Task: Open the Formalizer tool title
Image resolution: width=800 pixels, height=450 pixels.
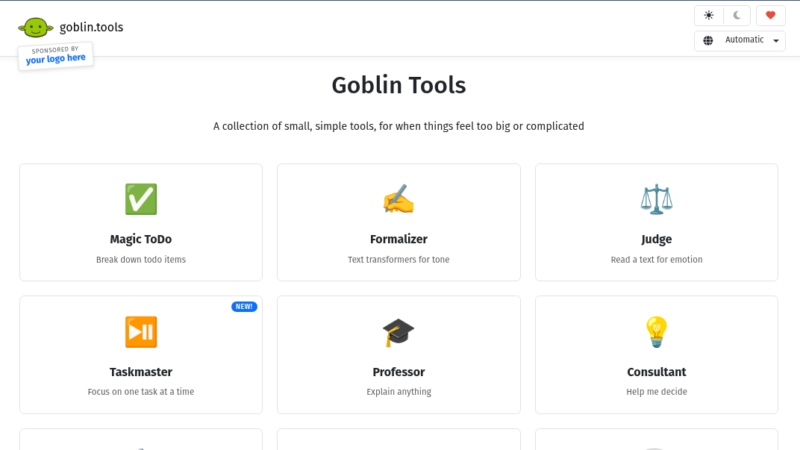Action: click(398, 239)
